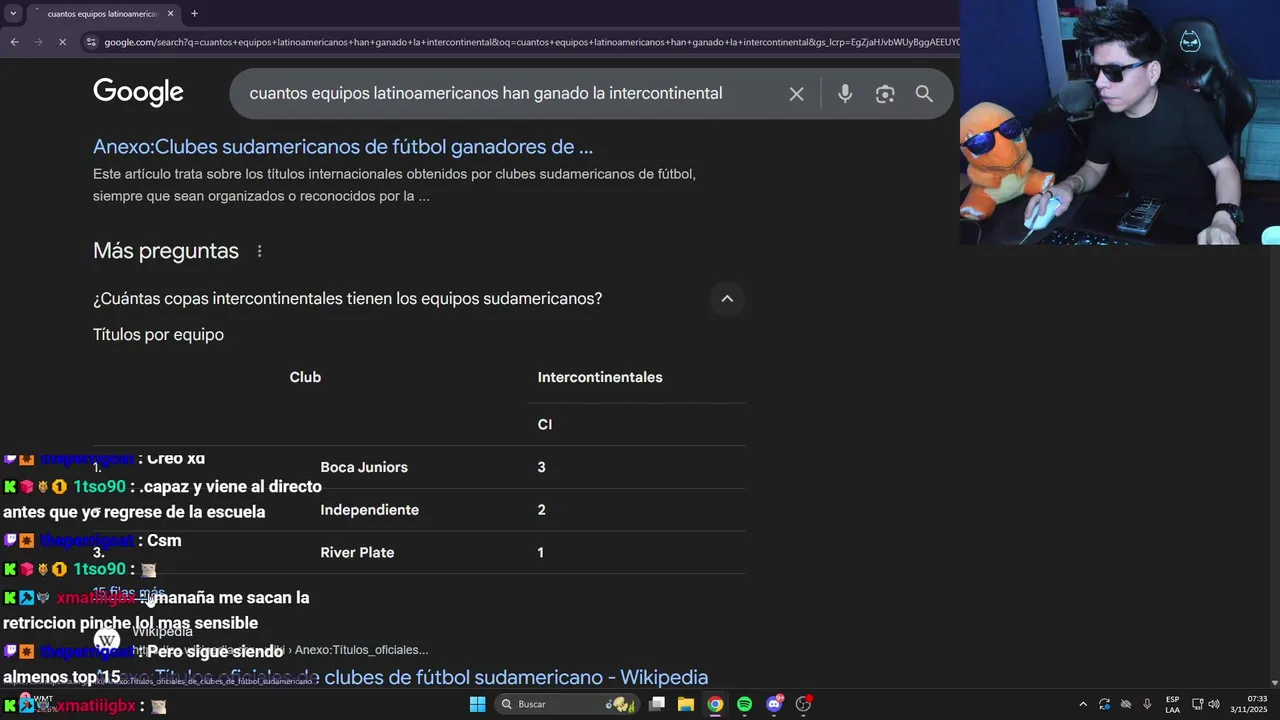Click Independiente's title count '2'
Screen dimensions: 1280x720
(x=541, y=510)
